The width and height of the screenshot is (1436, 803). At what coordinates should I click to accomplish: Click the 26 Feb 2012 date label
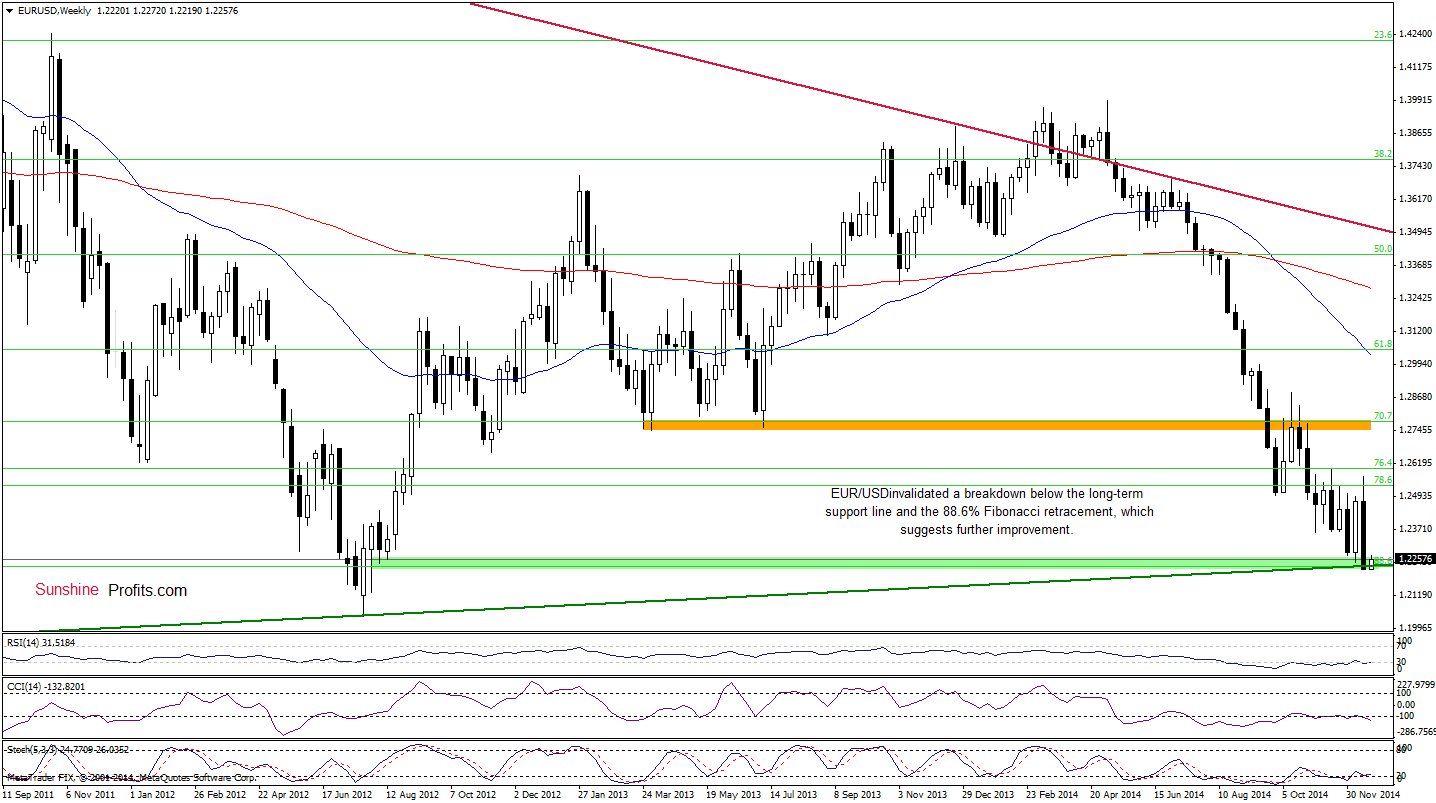click(220, 795)
